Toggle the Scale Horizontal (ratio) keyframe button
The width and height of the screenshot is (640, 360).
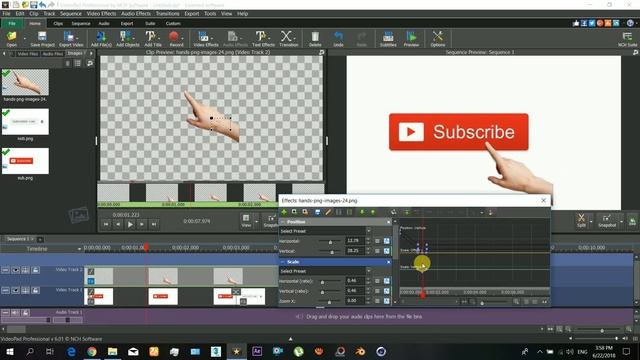click(386, 281)
